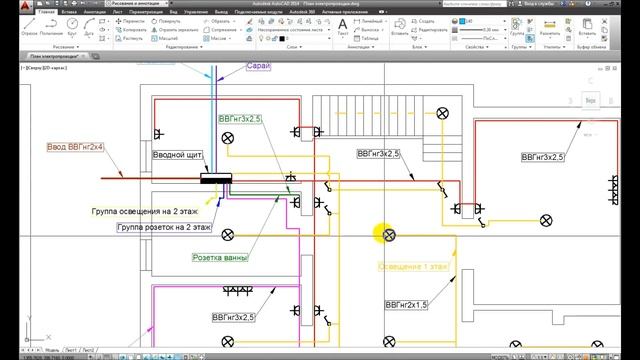Toggle group selection highlighted button
Image resolution: width=640 pixels, height=360 pixels.
pos(530,38)
